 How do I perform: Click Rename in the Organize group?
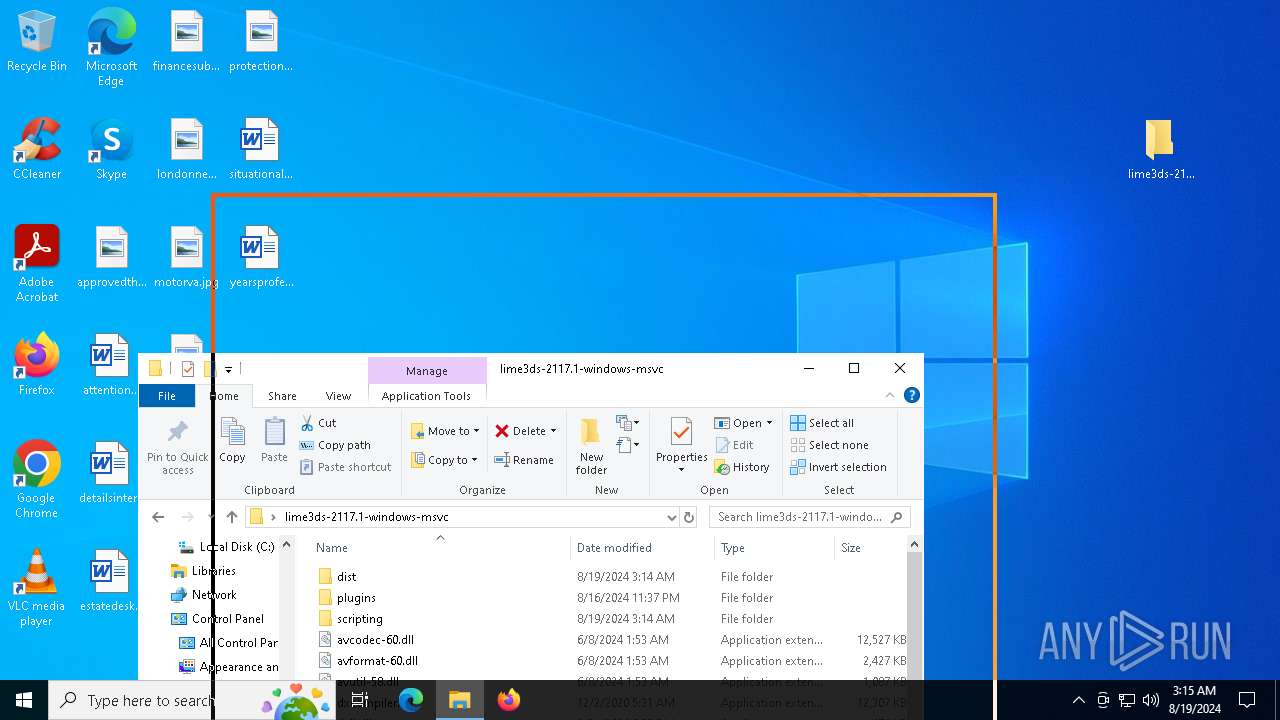524,460
